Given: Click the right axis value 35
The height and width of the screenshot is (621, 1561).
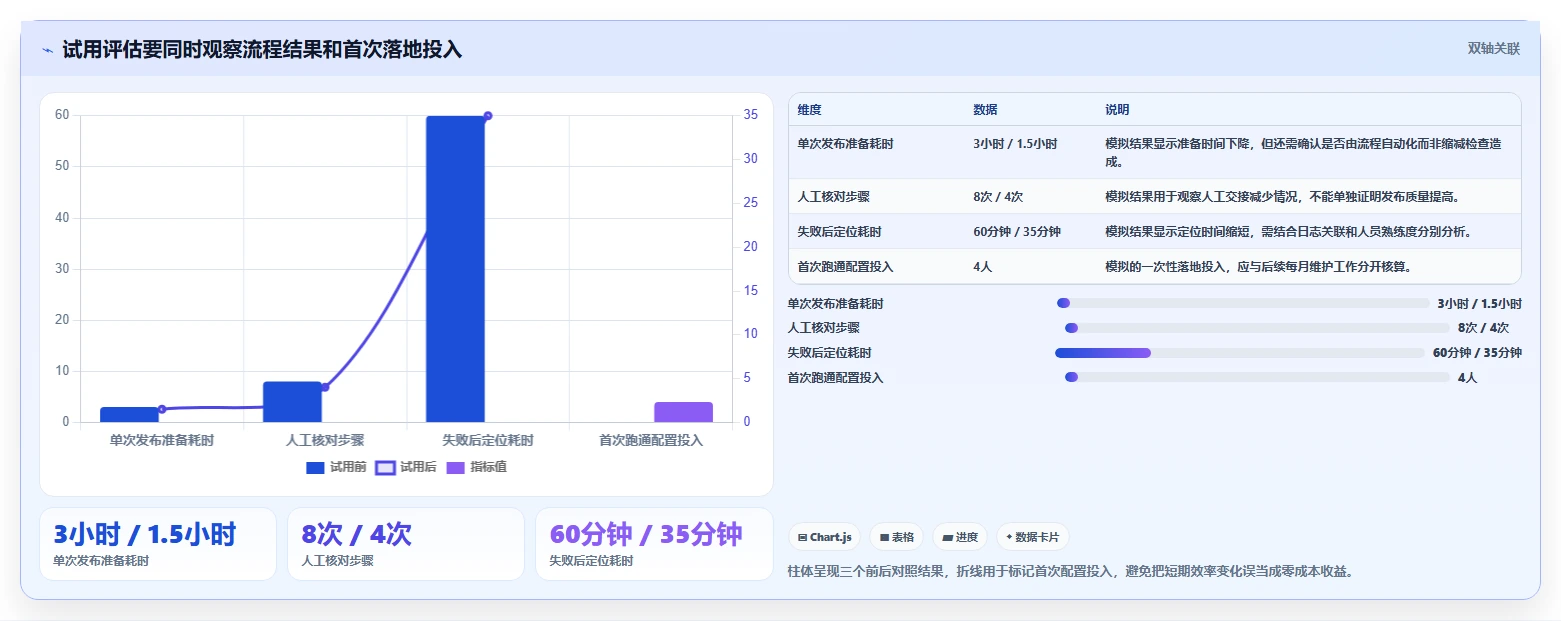Looking at the screenshot, I should point(751,115).
